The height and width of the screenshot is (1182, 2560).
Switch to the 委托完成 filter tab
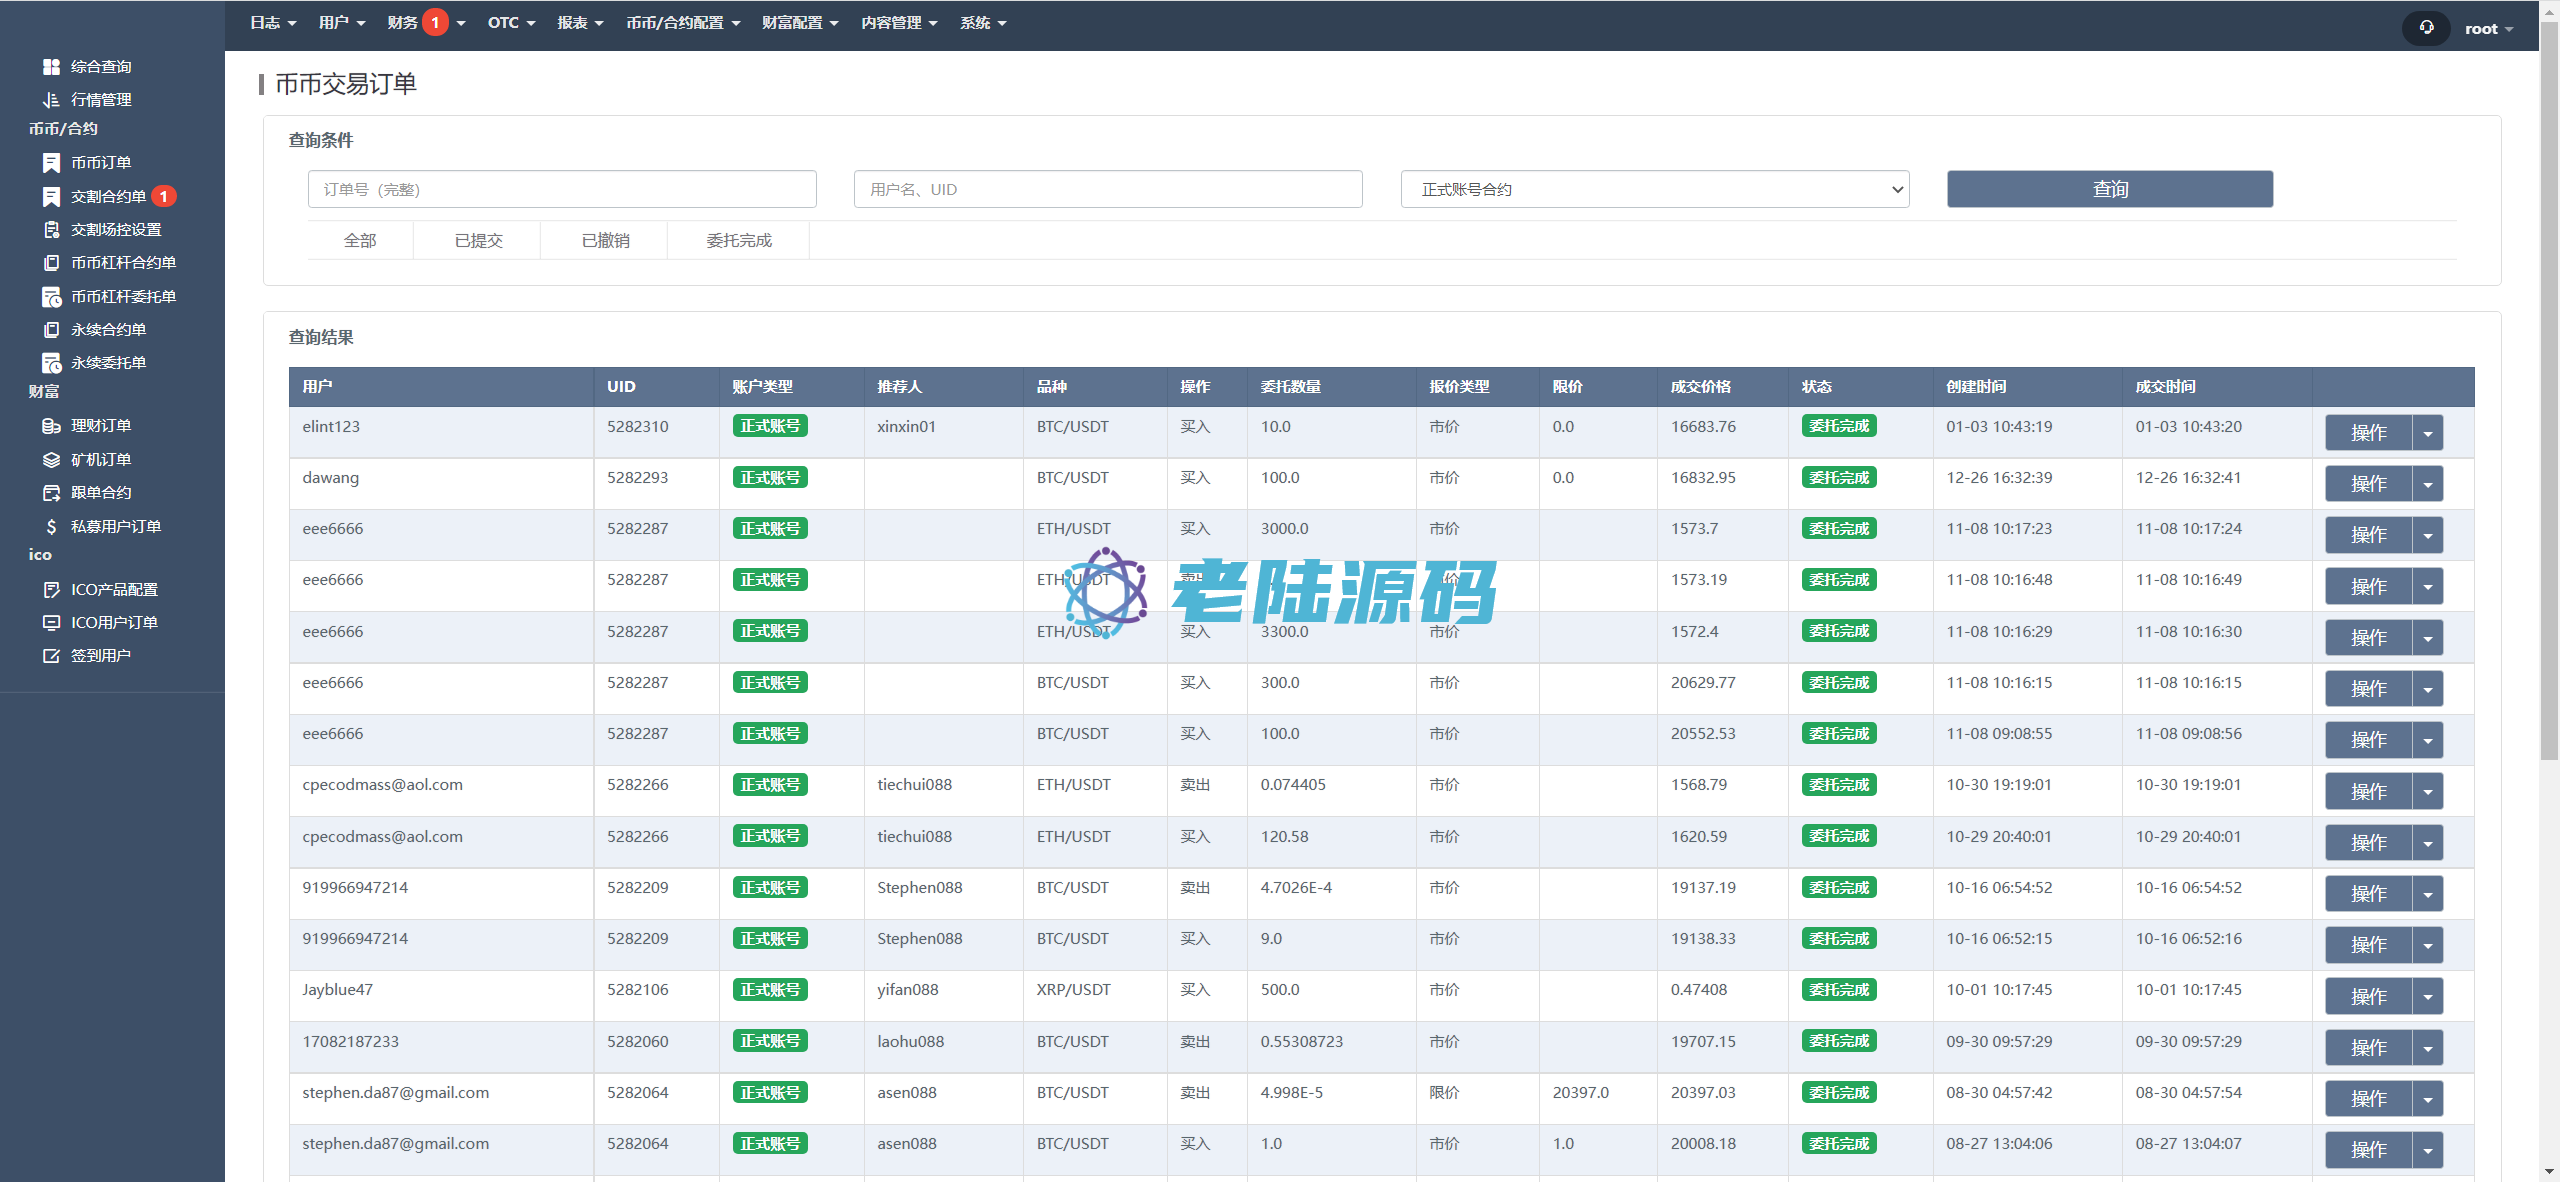[739, 240]
